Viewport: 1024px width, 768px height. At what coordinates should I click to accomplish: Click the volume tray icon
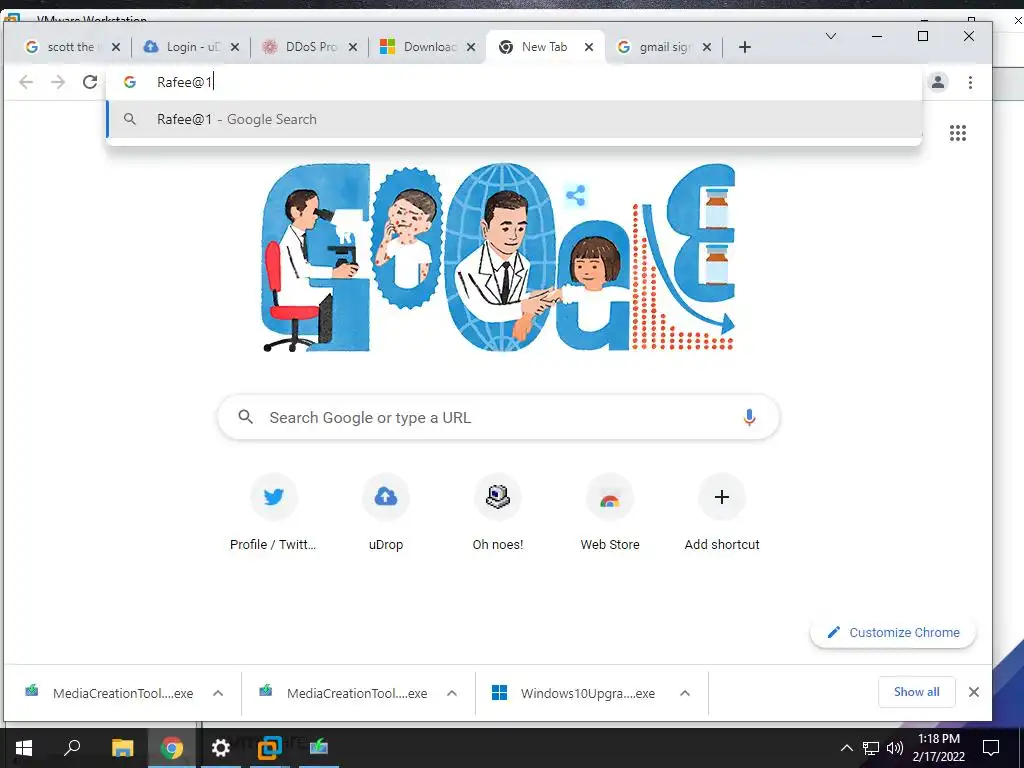(895, 748)
